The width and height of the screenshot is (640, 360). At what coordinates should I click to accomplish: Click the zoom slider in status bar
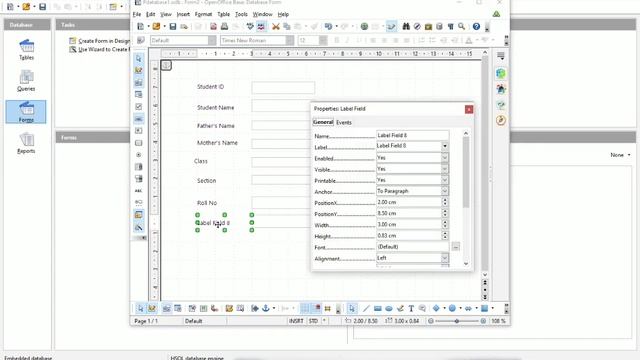tap(457, 321)
